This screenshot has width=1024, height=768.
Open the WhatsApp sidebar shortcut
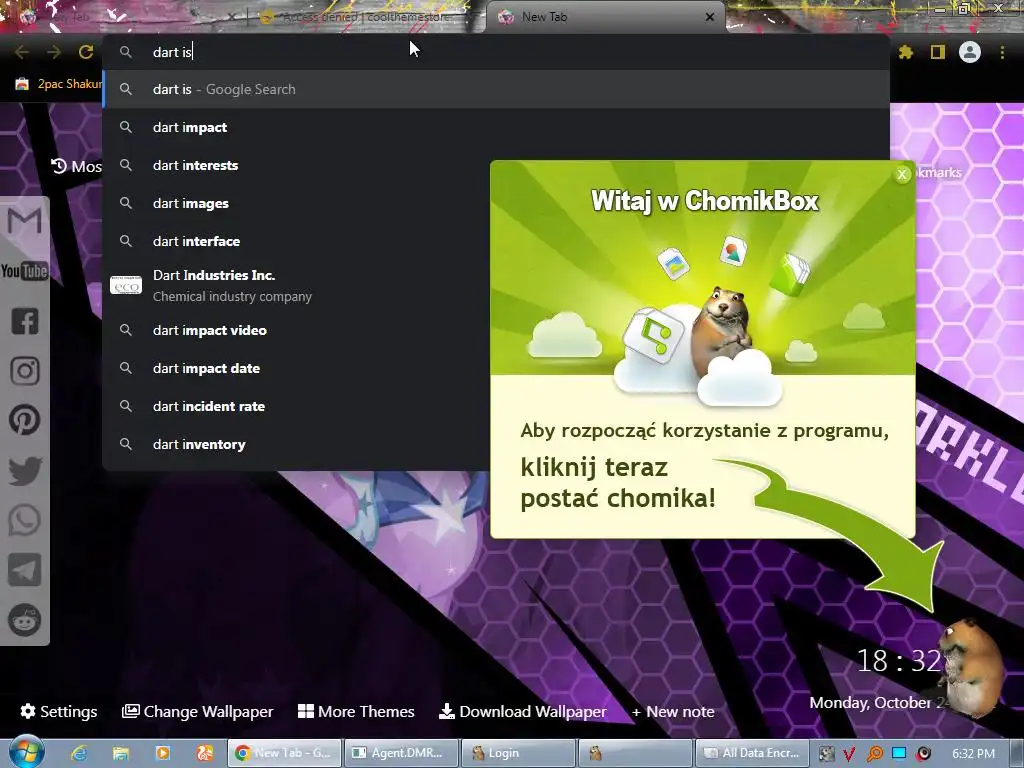coord(25,520)
